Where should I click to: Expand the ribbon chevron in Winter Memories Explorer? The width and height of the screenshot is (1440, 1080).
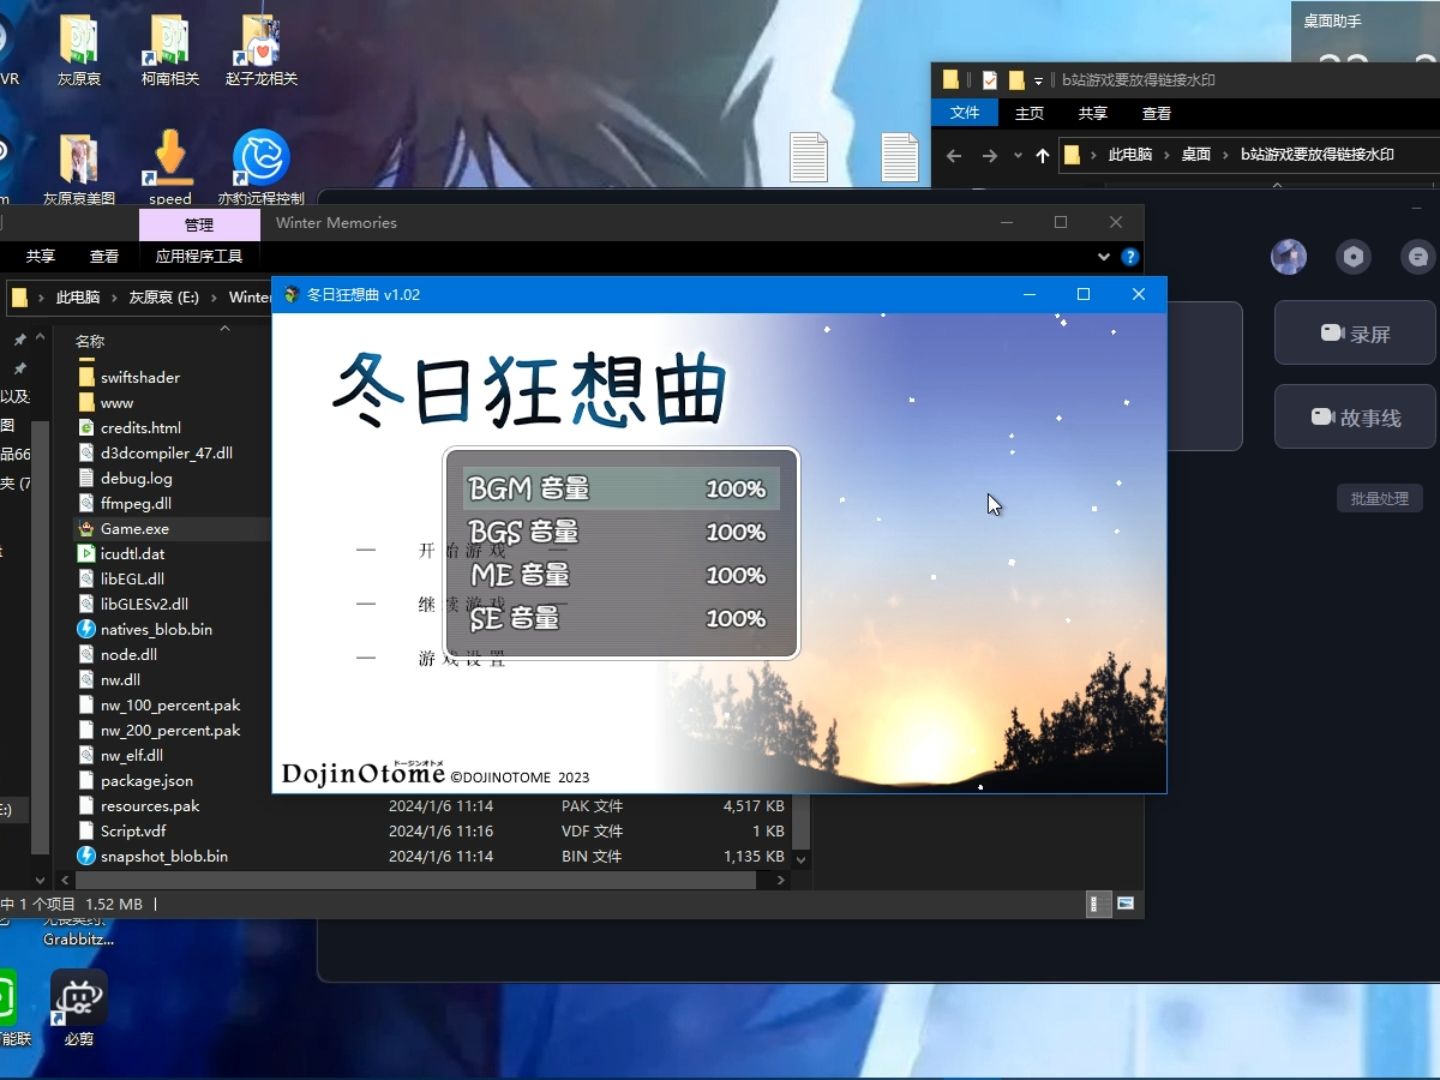coord(1104,257)
